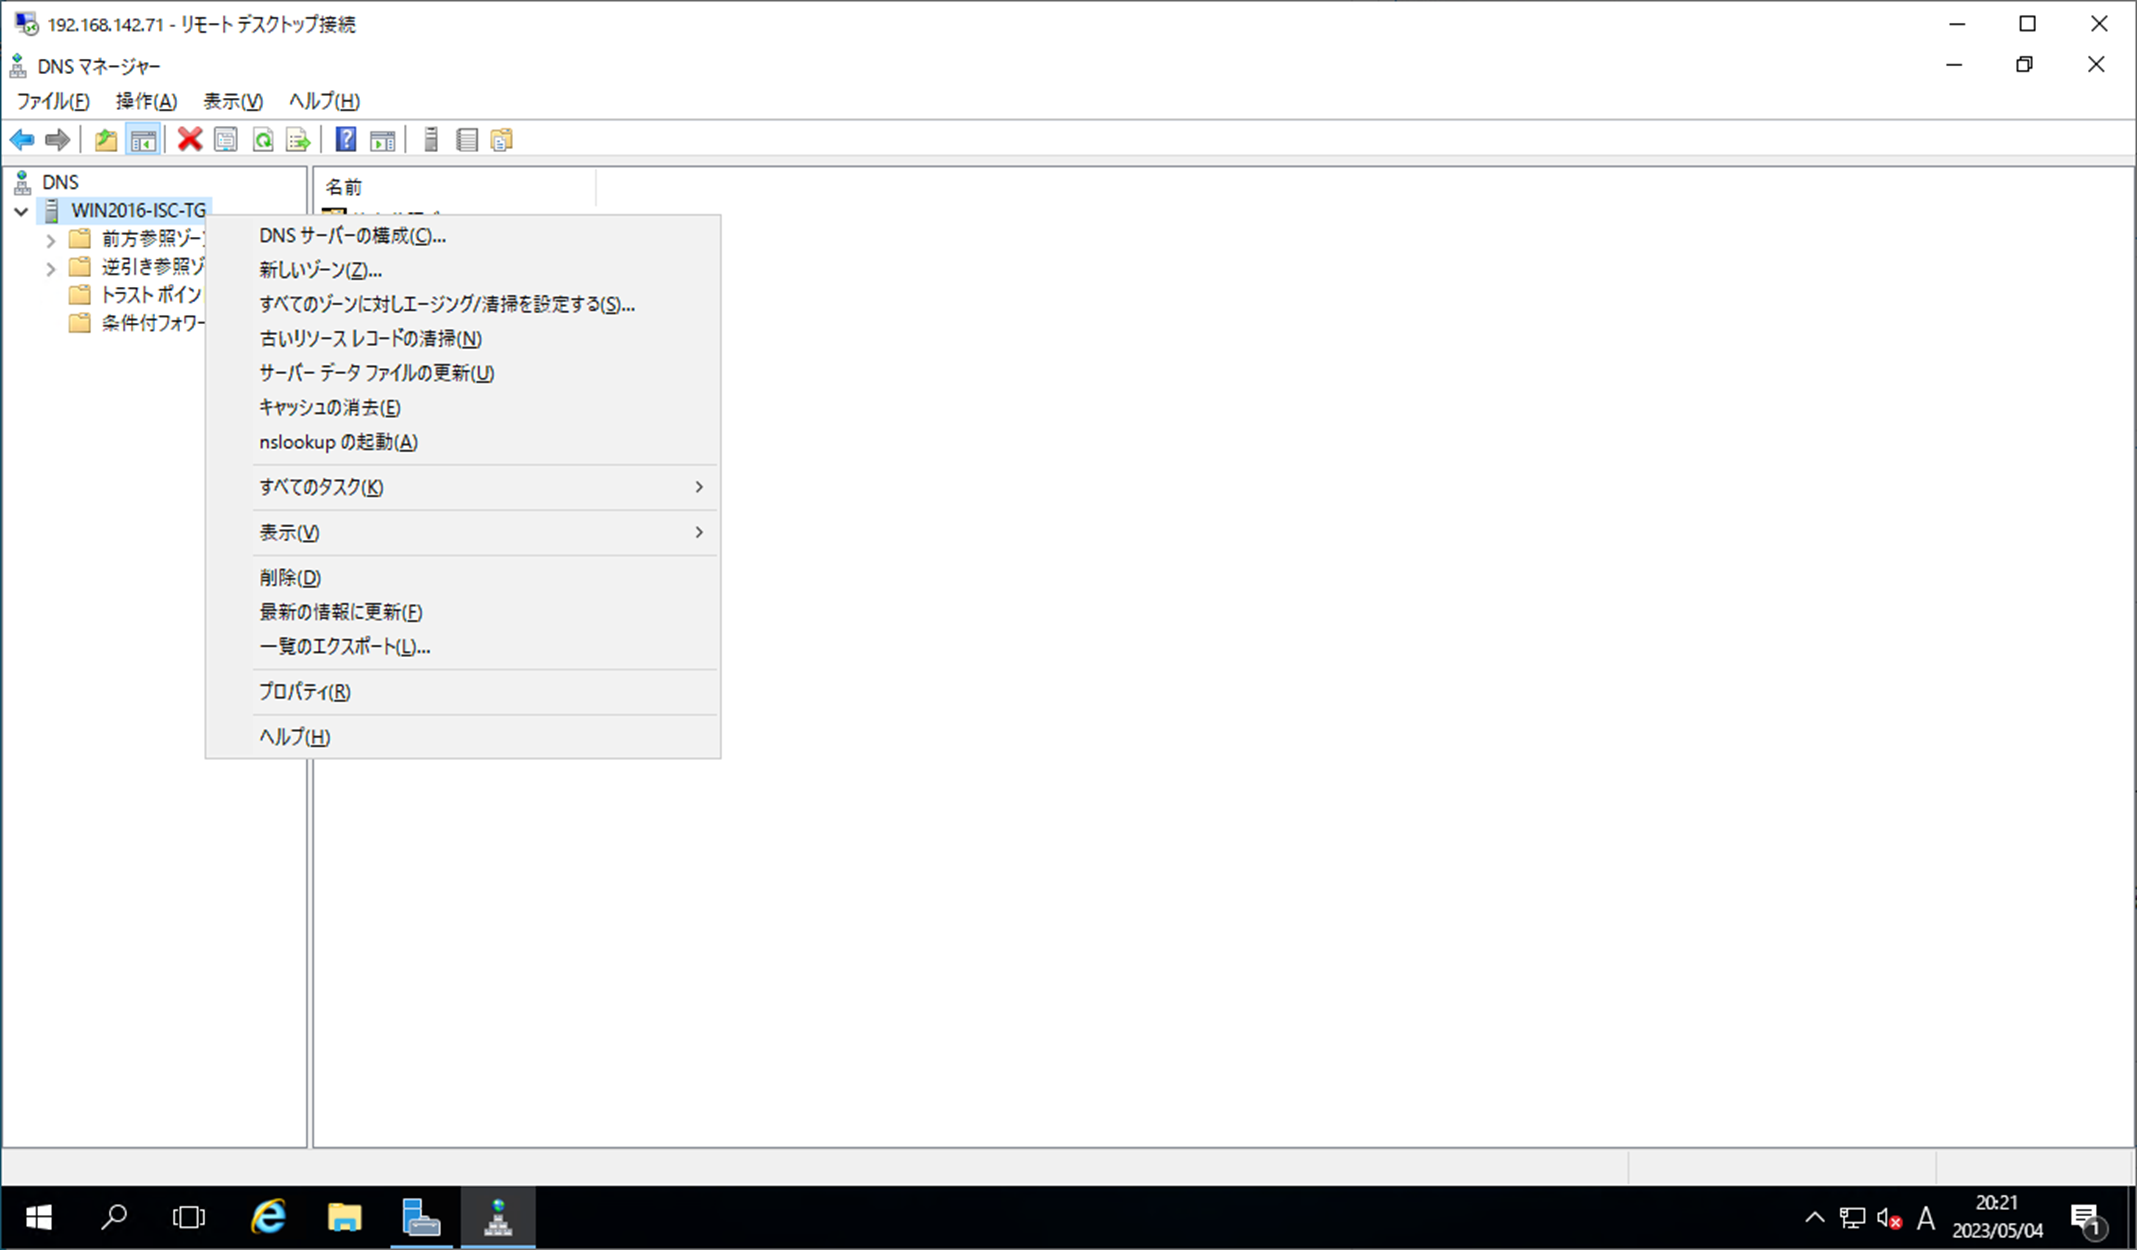Click the green refresh toolbar icon
This screenshot has width=2137, height=1250.
pos(262,140)
